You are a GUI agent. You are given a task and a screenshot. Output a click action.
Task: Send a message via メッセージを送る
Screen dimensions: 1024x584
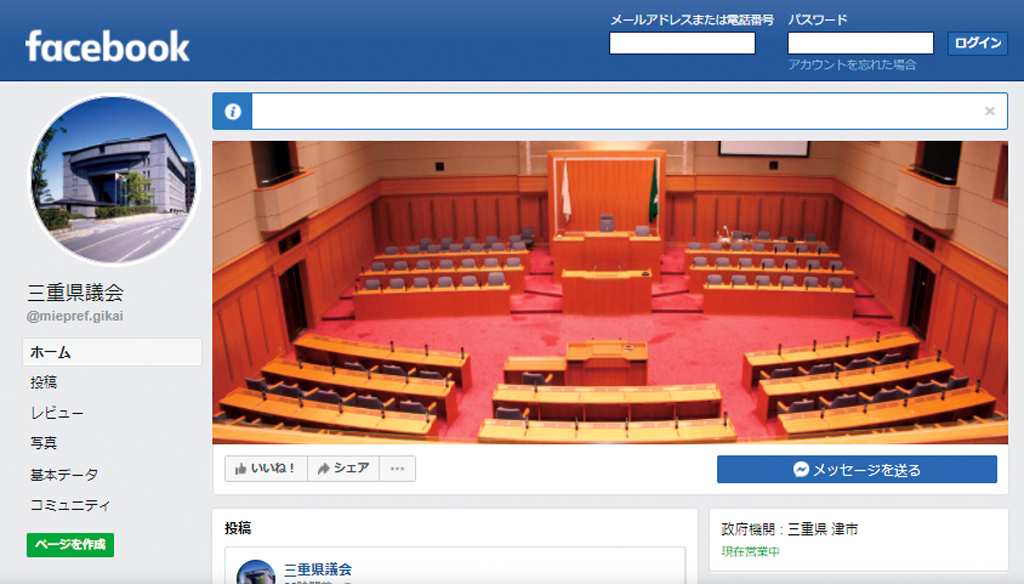(x=857, y=470)
